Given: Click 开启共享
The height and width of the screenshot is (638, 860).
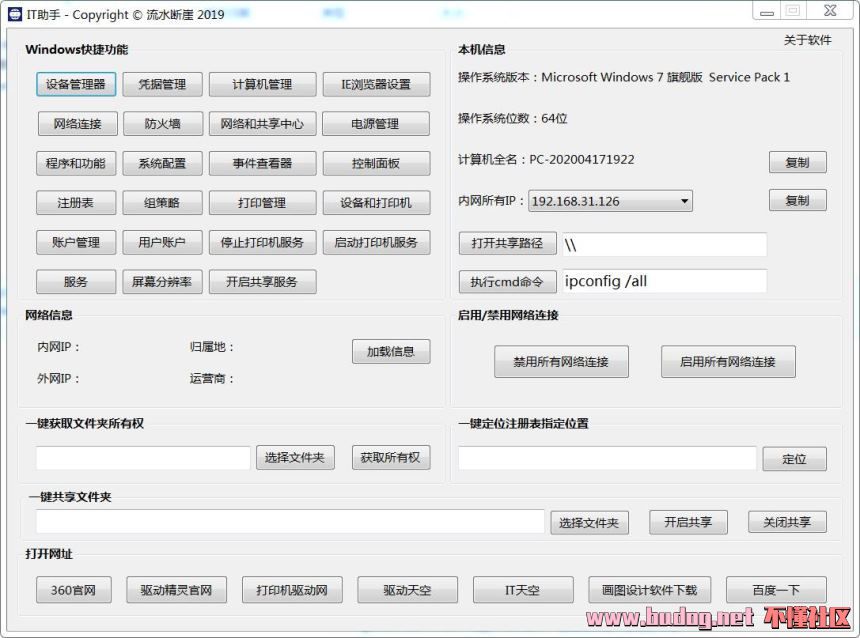Looking at the screenshot, I should pos(688,522).
